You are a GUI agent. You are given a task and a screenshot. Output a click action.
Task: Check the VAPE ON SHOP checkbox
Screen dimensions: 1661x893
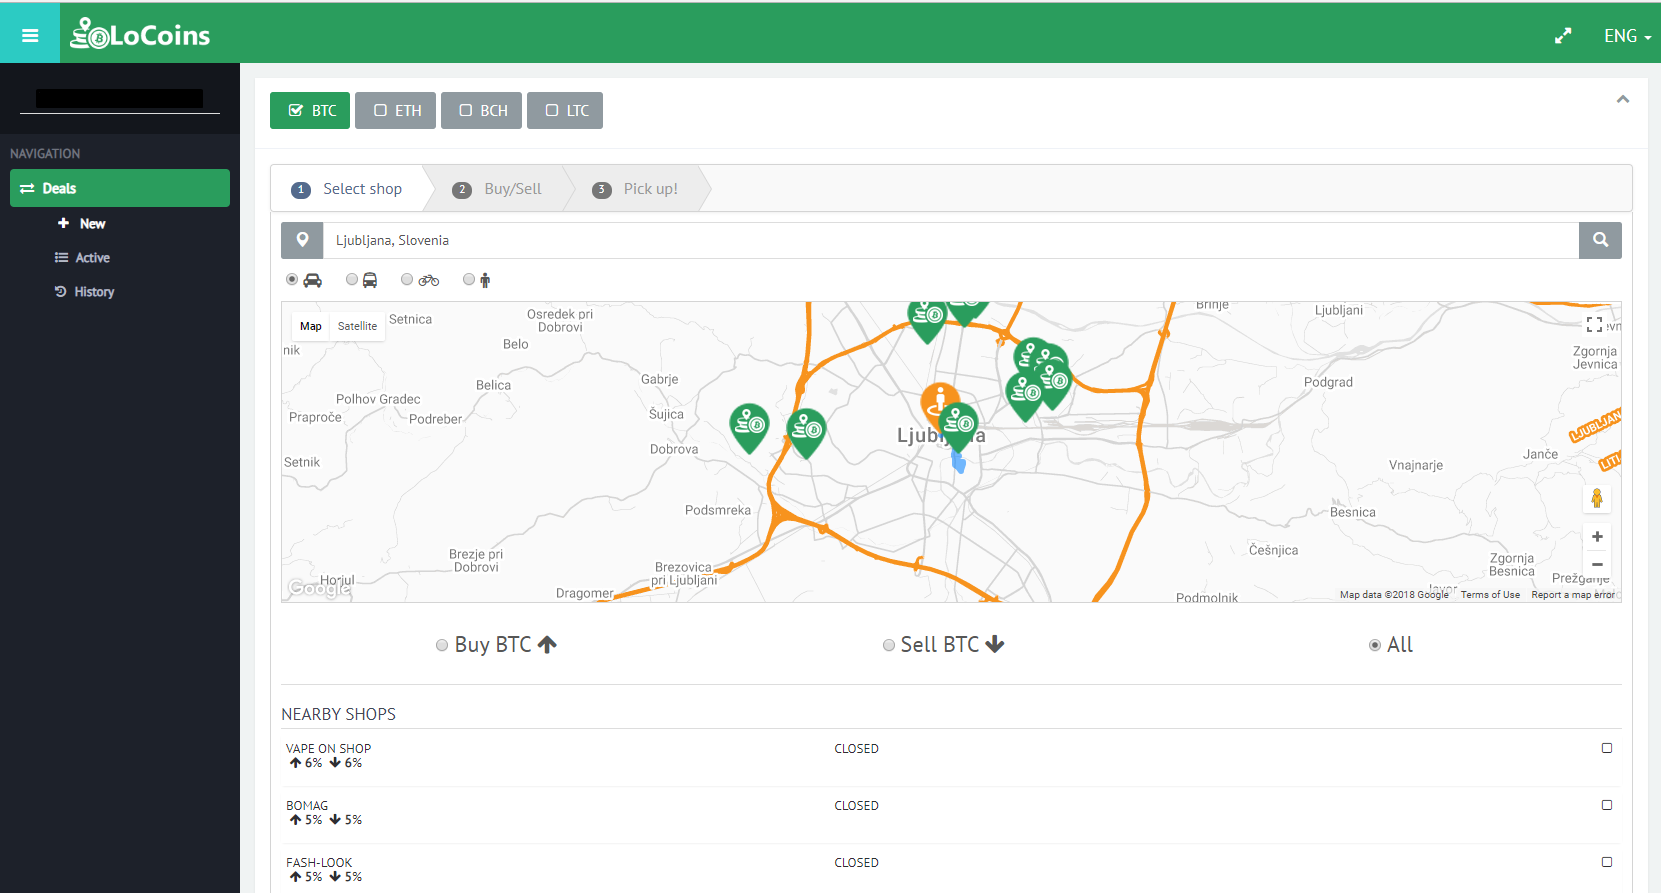click(x=1607, y=748)
